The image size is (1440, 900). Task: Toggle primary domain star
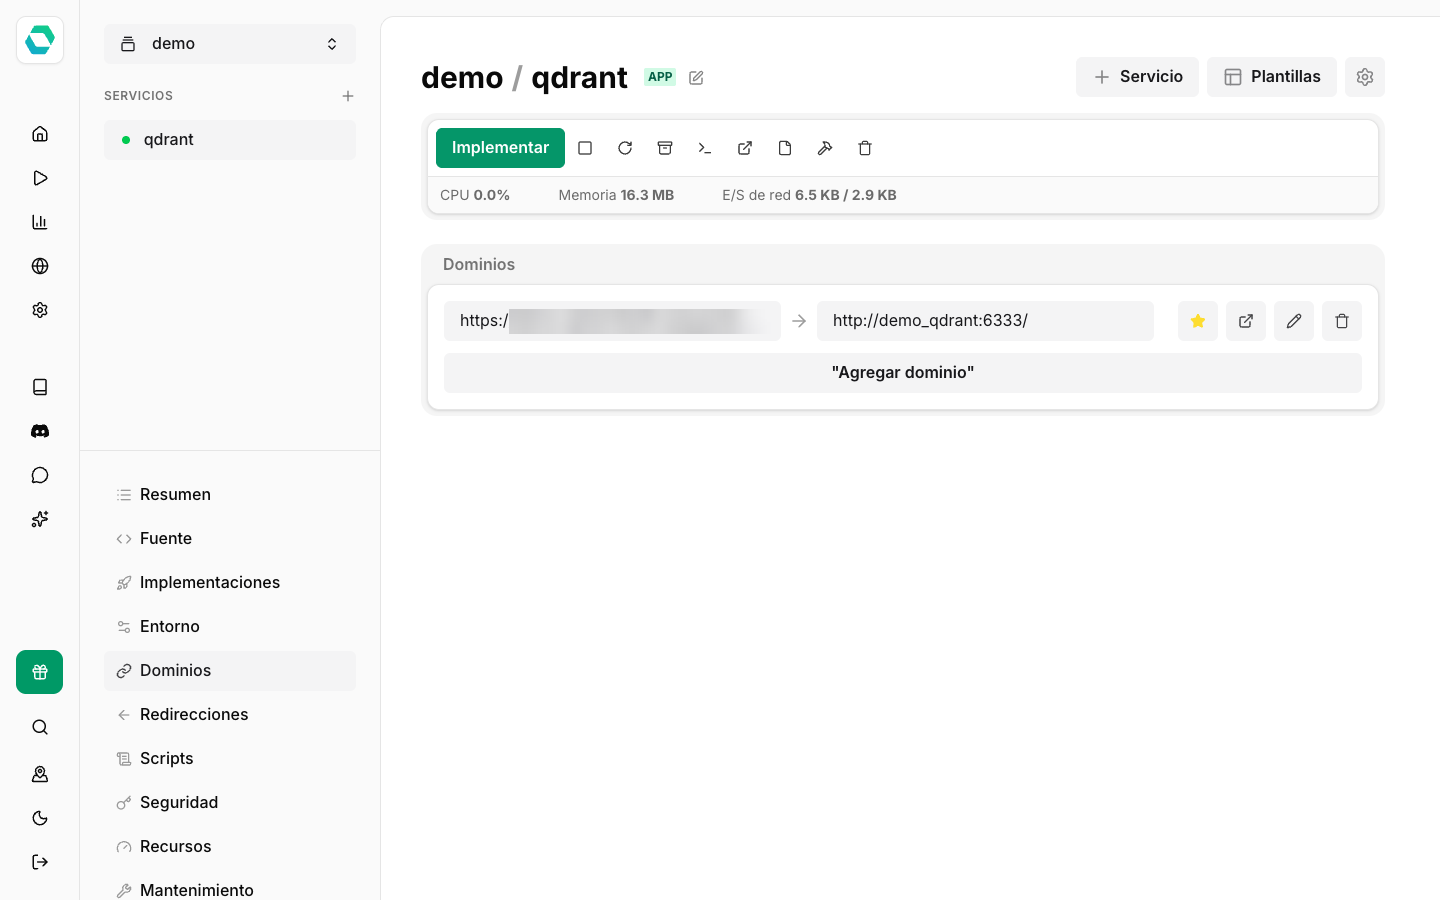(1198, 321)
